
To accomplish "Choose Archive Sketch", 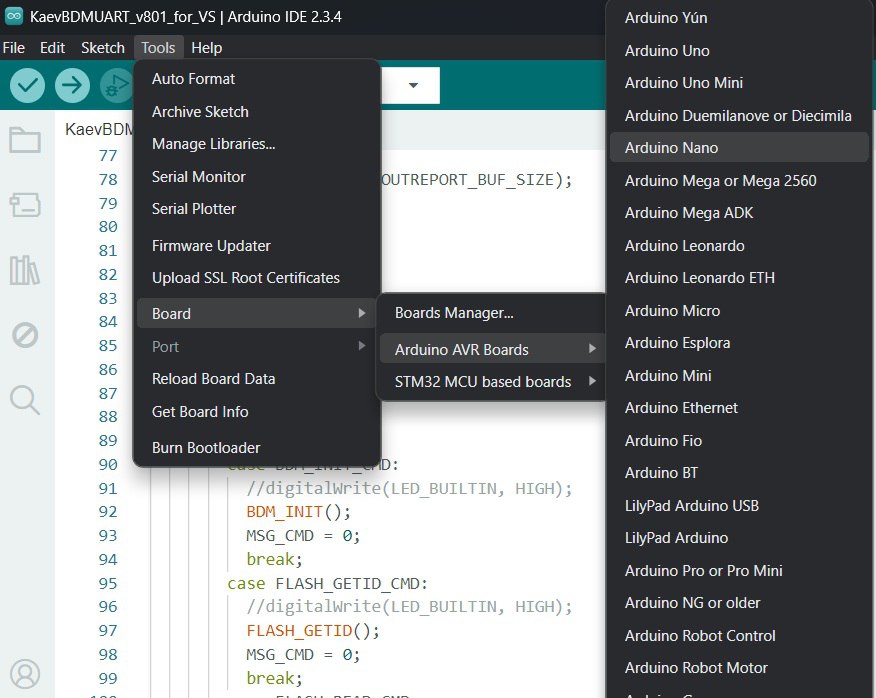I will (x=257, y=112).
